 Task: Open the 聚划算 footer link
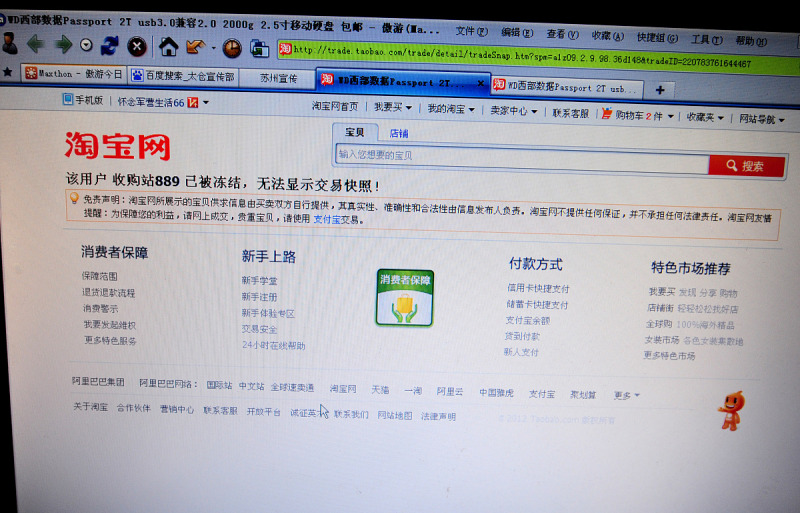[x=583, y=395]
